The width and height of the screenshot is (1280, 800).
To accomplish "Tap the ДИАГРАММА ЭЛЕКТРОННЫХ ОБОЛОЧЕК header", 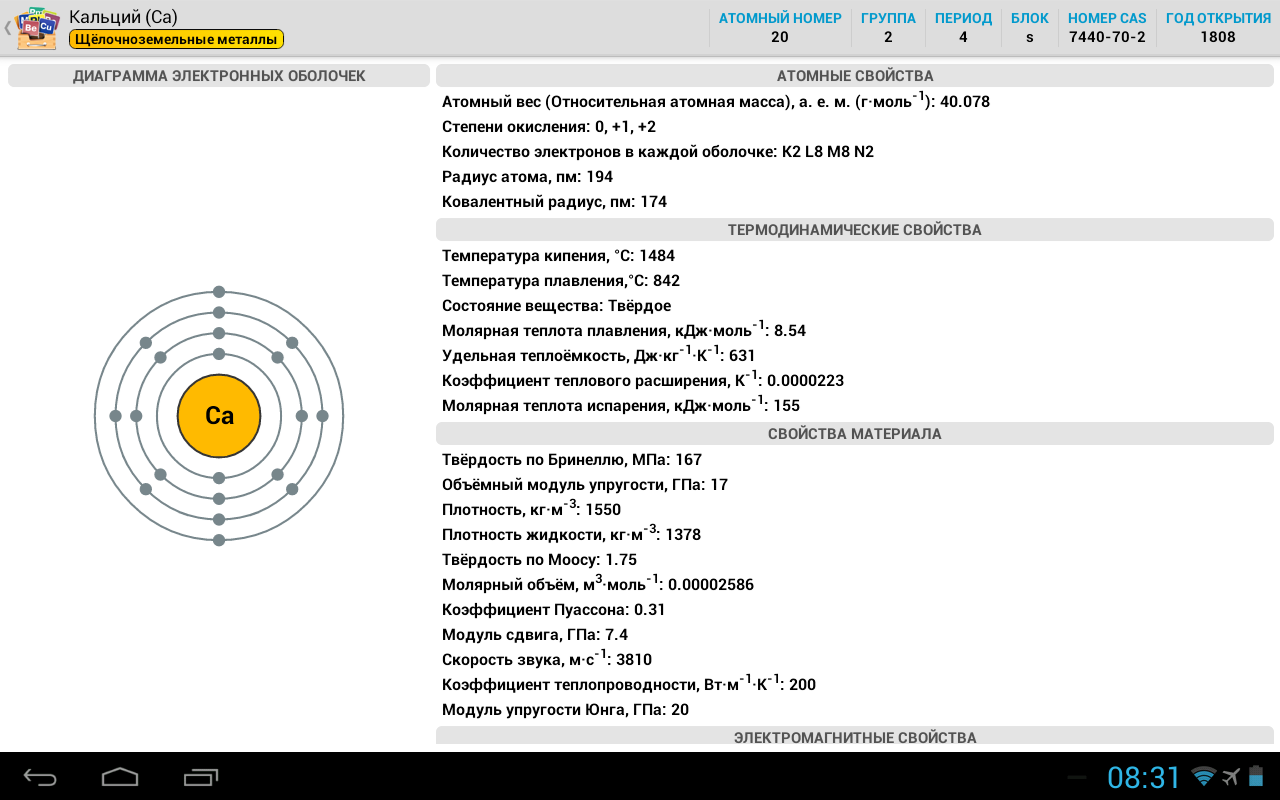I will (x=219, y=76).
